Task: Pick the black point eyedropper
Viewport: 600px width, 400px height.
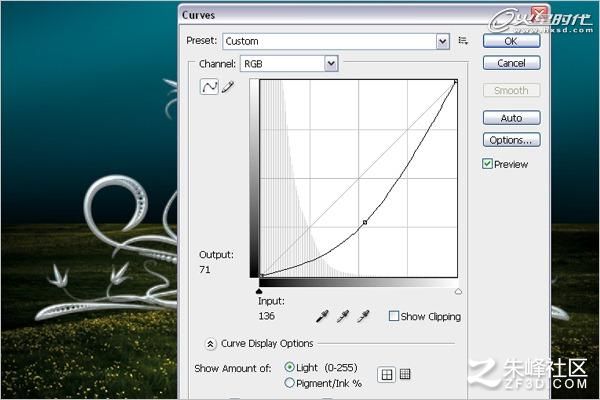Action: pyautogui.click(x=322, y=317)
